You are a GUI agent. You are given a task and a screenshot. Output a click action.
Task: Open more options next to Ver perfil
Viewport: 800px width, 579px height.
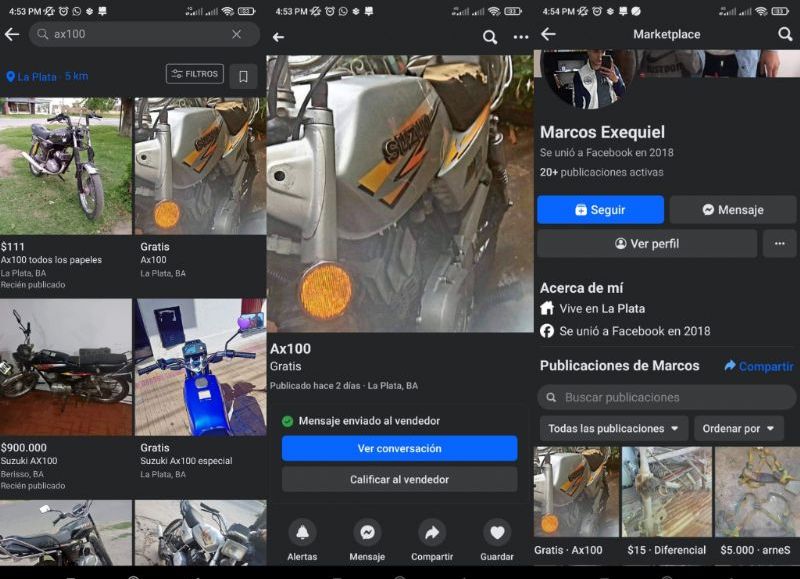point(780,244)
